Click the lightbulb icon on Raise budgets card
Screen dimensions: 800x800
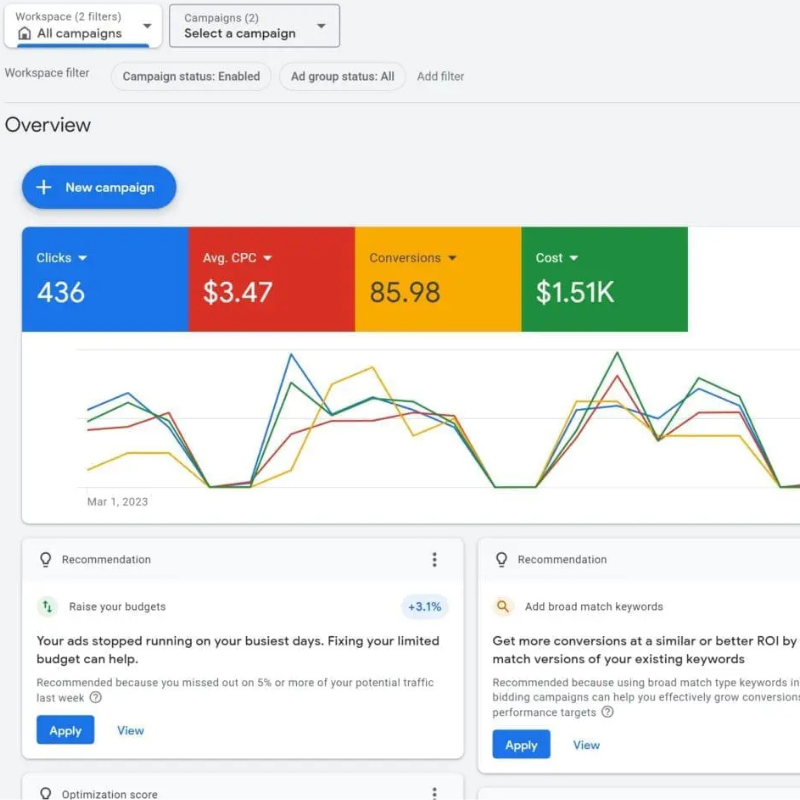pyautogui.click(x=45, y=560)
